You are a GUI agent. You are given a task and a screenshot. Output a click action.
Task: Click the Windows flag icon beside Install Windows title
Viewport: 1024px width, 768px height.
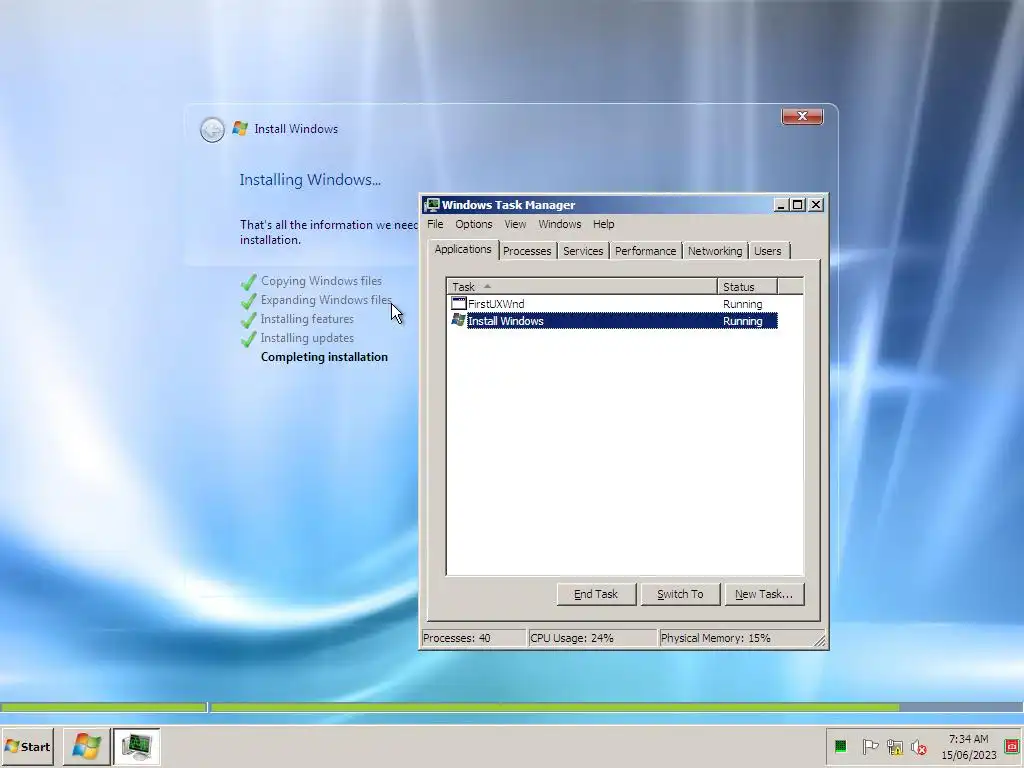240,129
